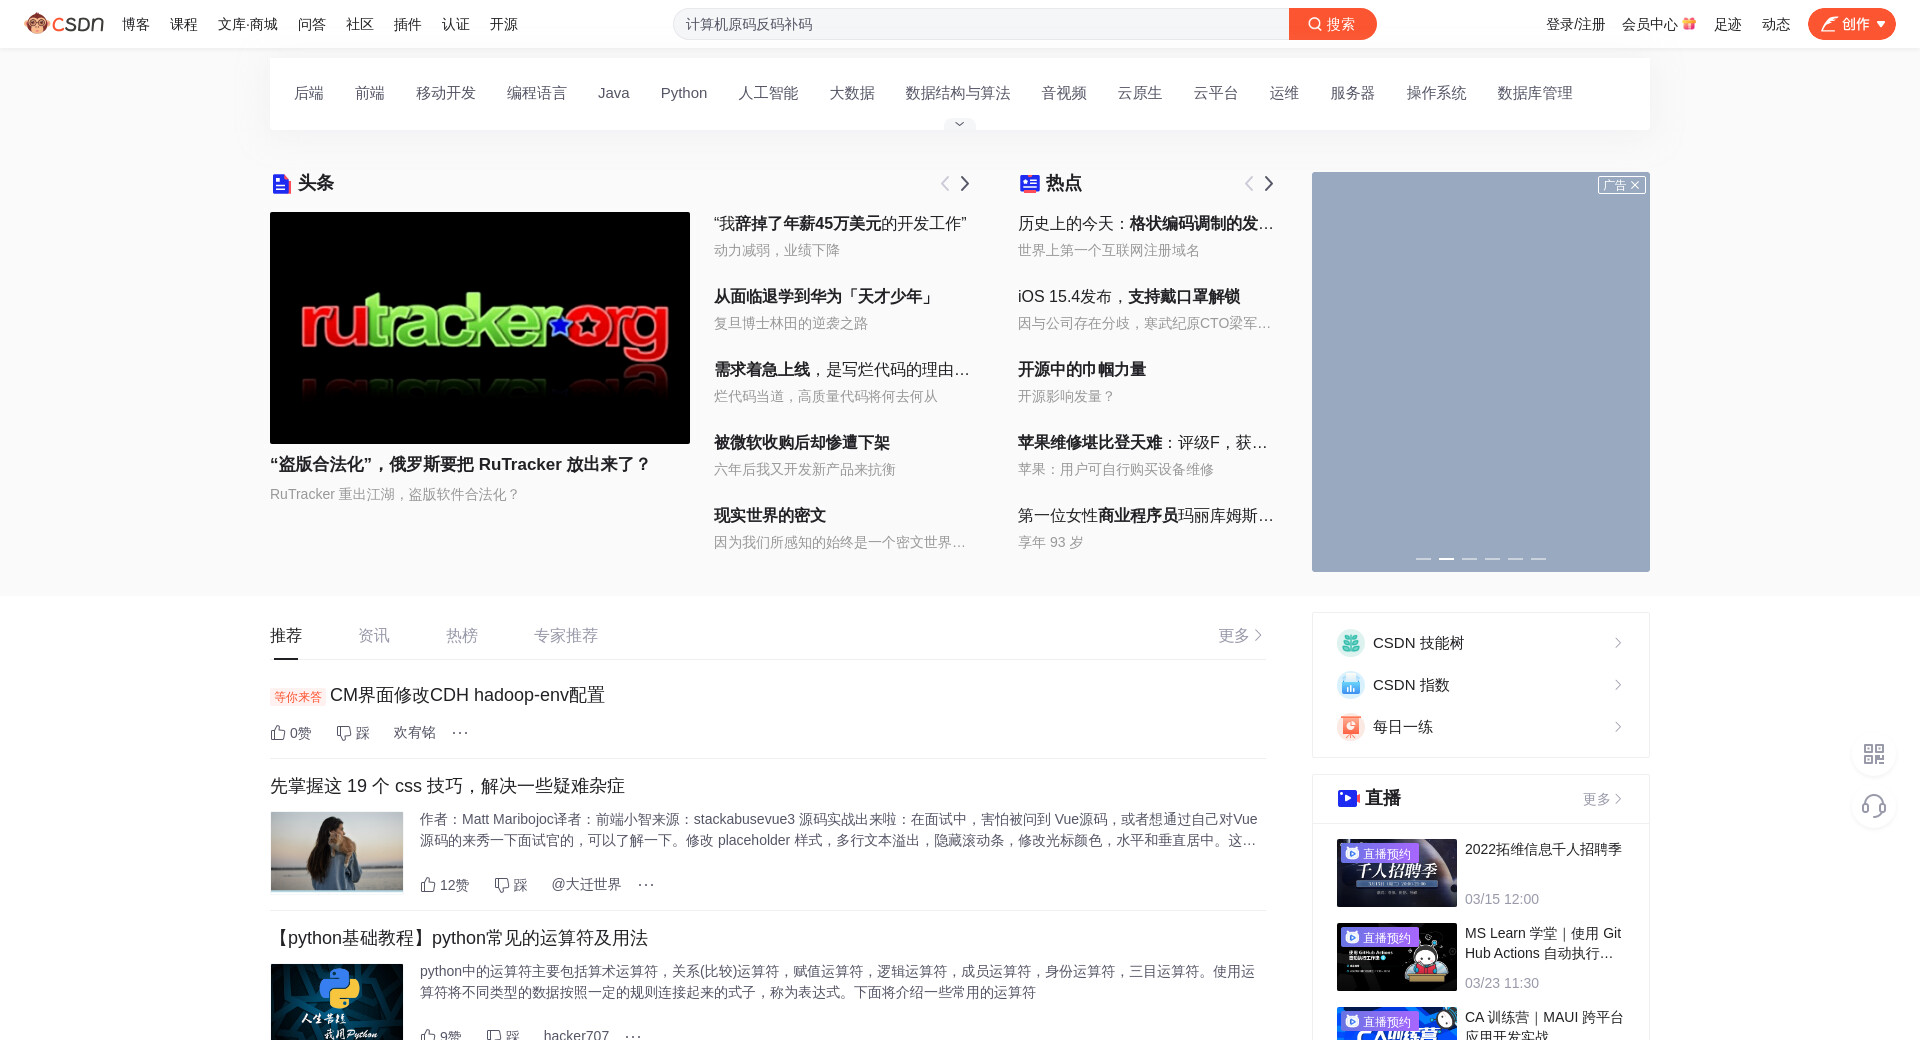Dislike the 19 个 css 技巧 article
1920x1040 pixels.
510,885
